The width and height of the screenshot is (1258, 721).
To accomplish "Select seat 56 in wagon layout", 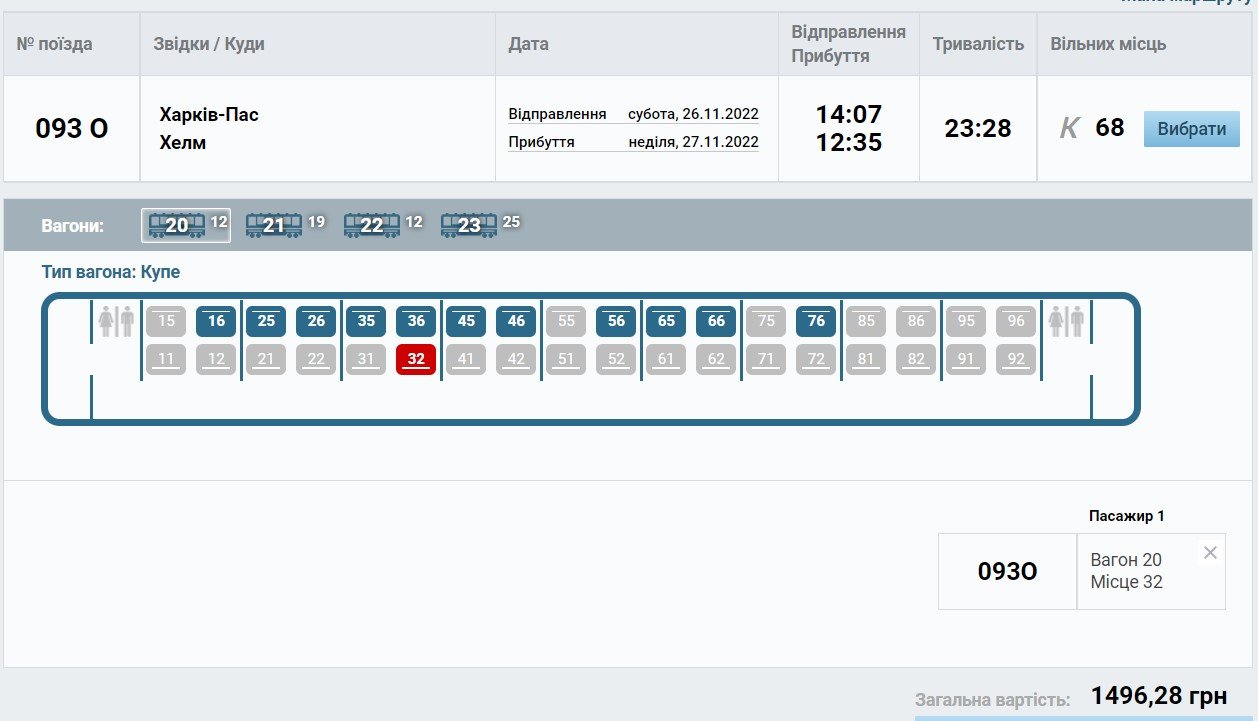I will [616, 321].
